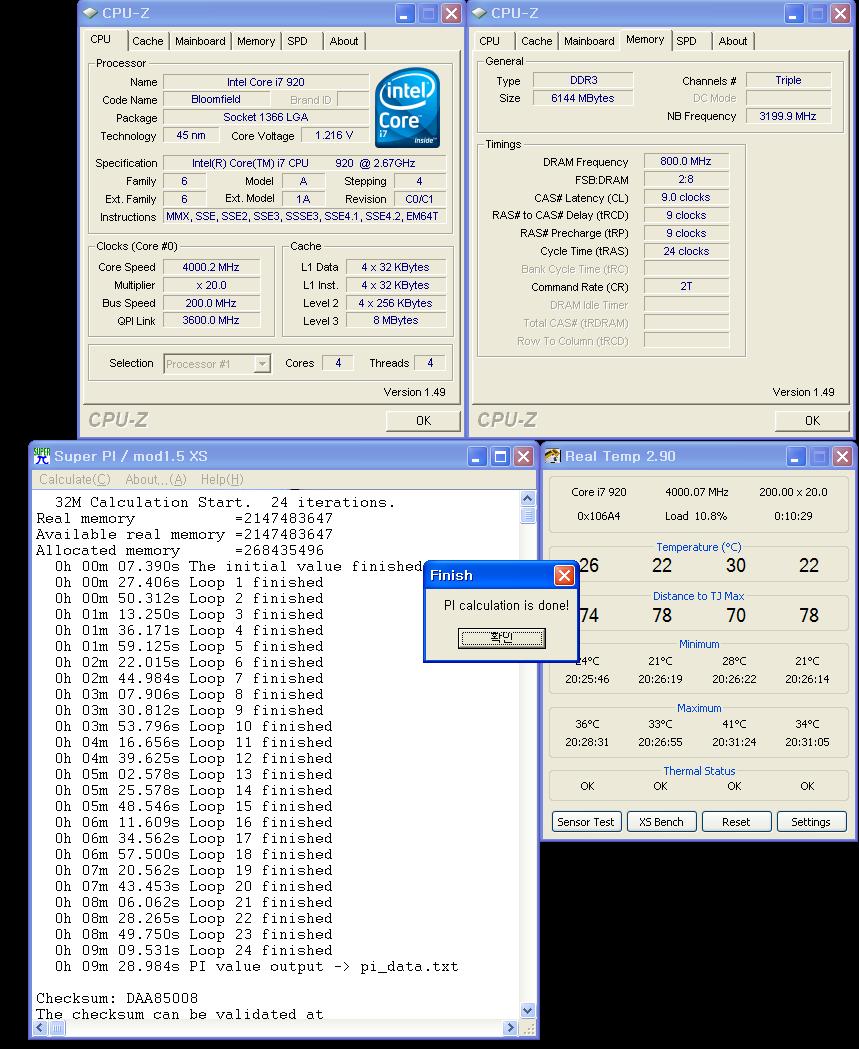
Task: Click the Level 3 cache 8 MBytes value
Action: 395,320
